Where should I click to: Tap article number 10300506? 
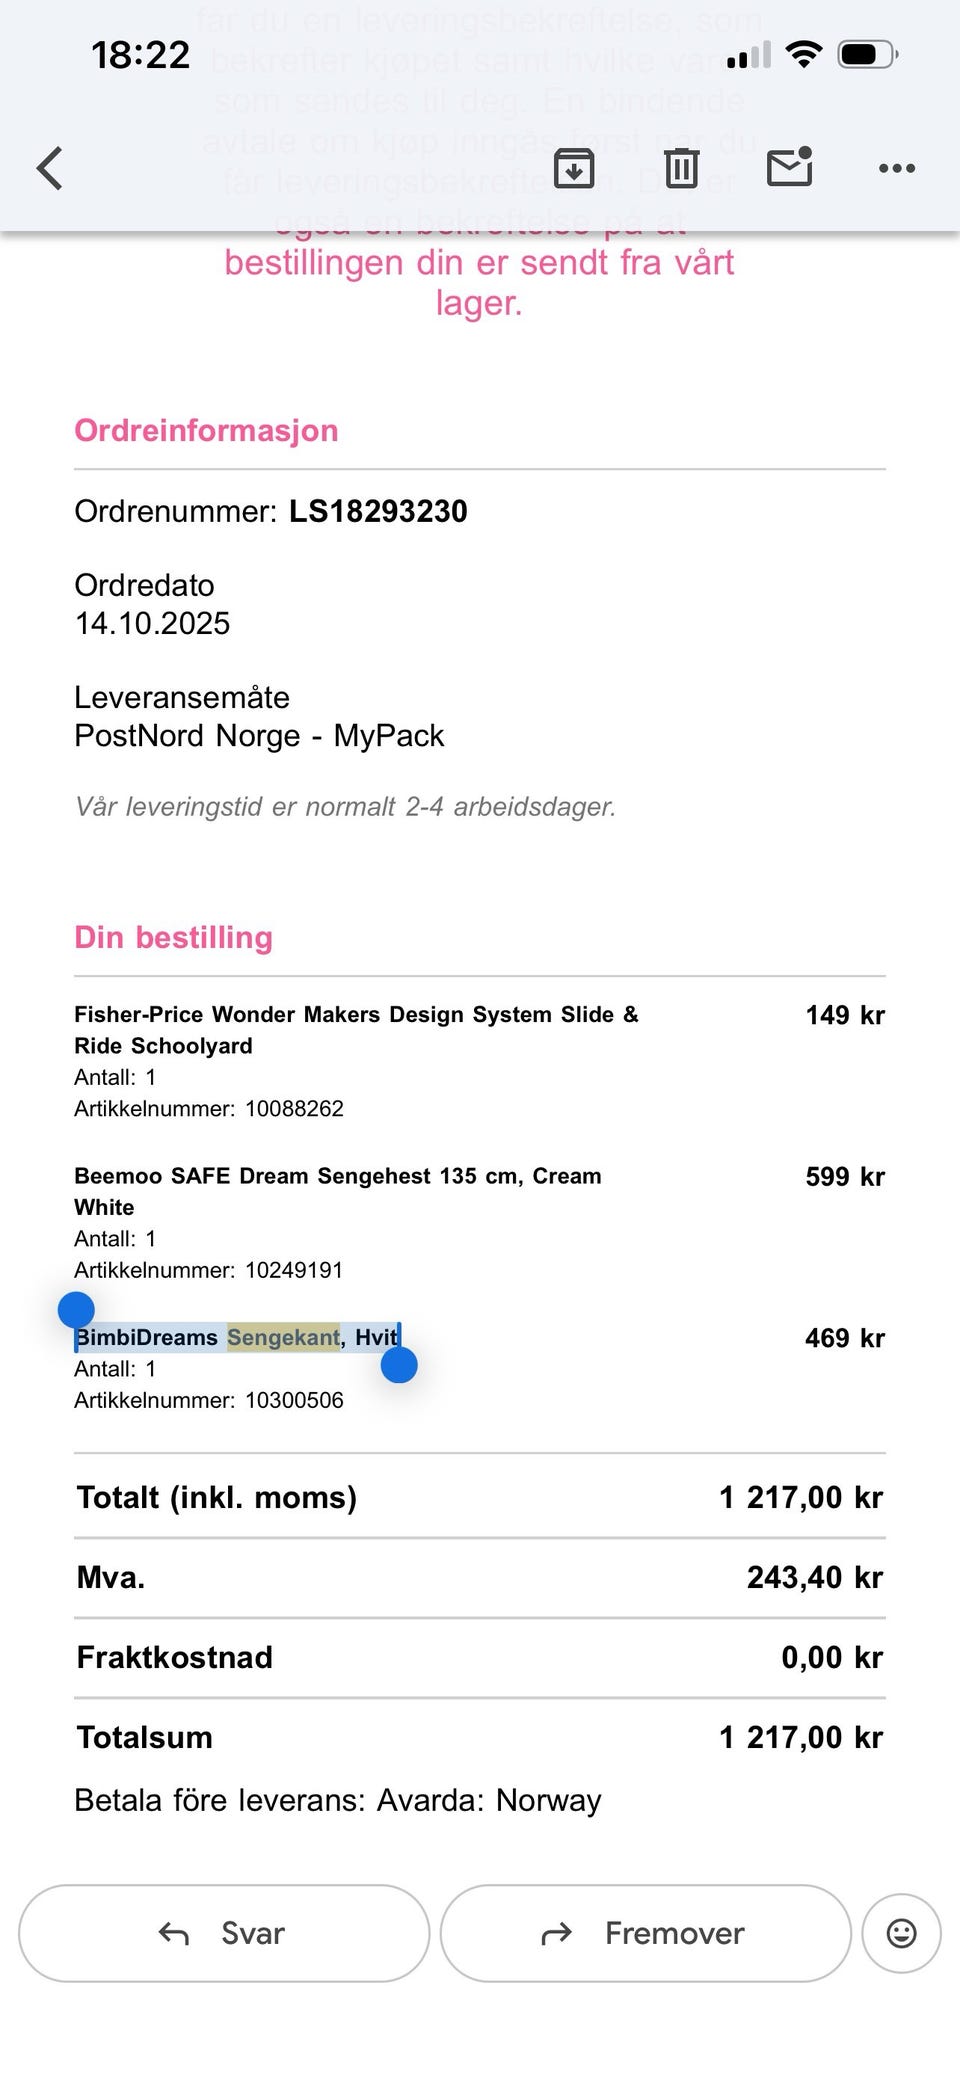294,1400
